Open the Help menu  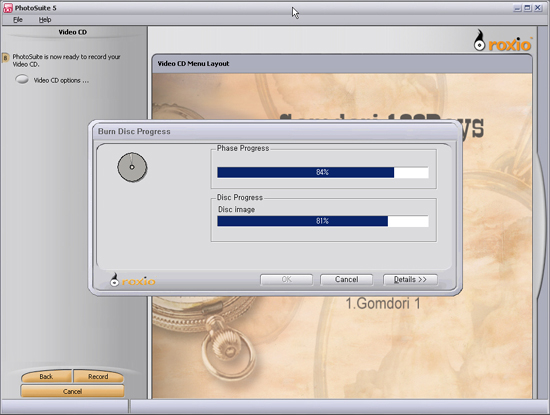(x=45, y=20)
